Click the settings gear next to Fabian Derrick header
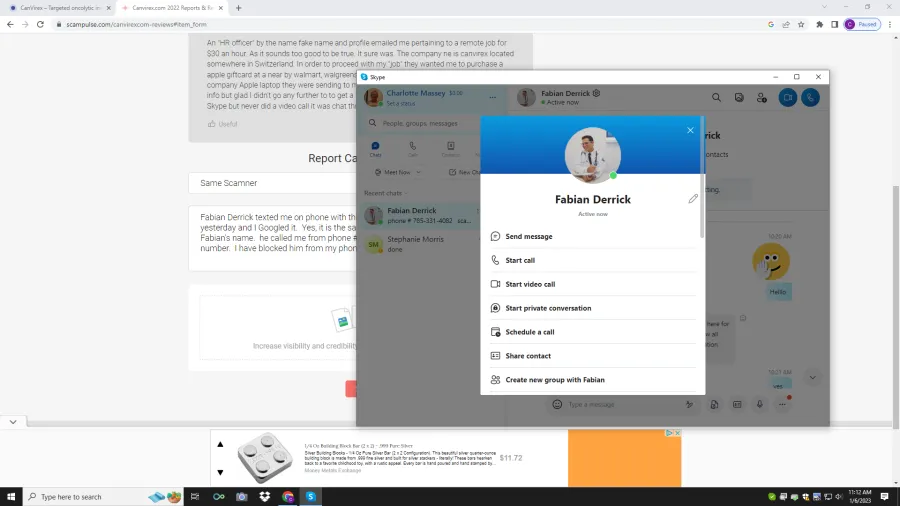Screen dimensions: 900x506 pyautogui.click(x=596, y=93)
